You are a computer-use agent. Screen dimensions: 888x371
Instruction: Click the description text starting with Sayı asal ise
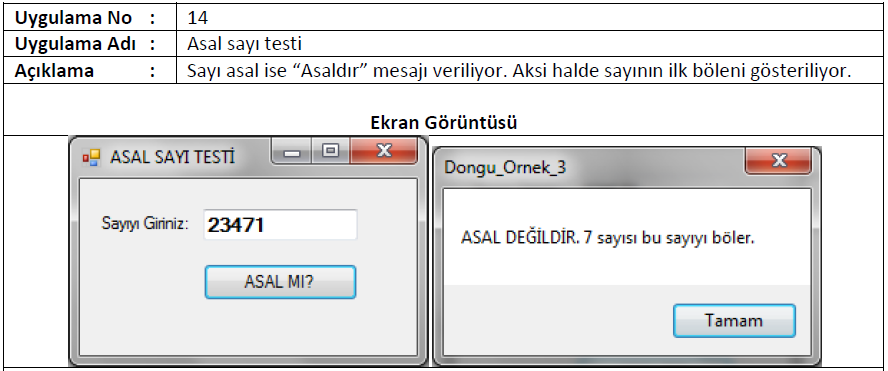coord(519,71)
